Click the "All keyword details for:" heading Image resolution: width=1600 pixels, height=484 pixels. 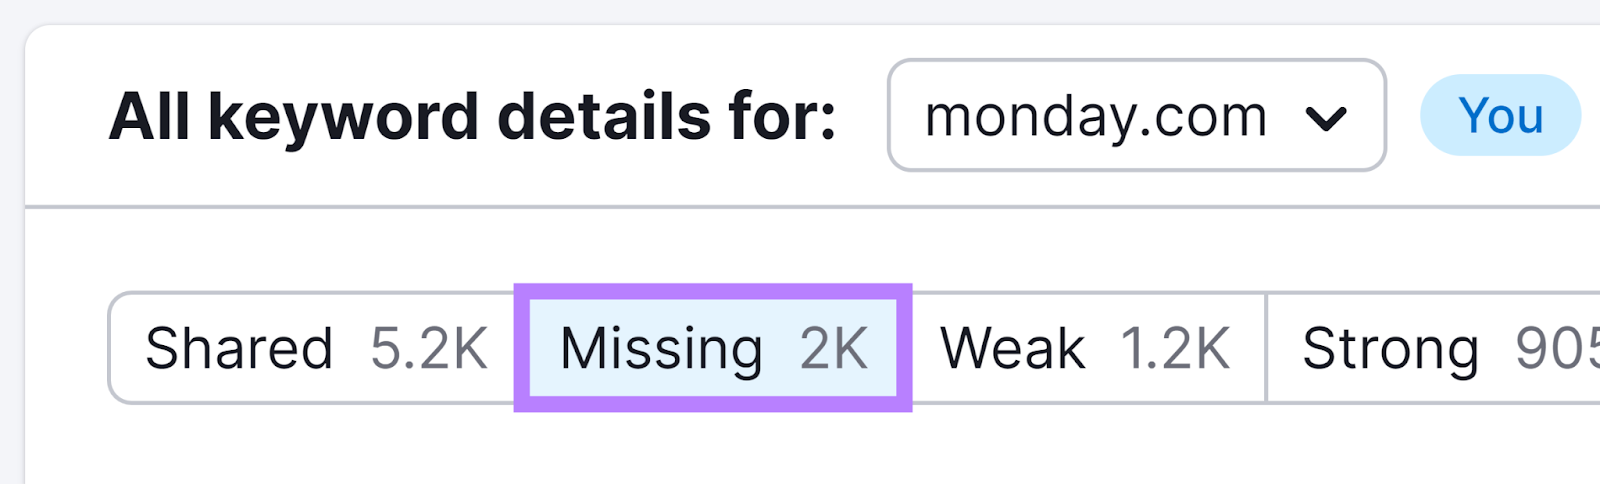click(x=472, y=117)
